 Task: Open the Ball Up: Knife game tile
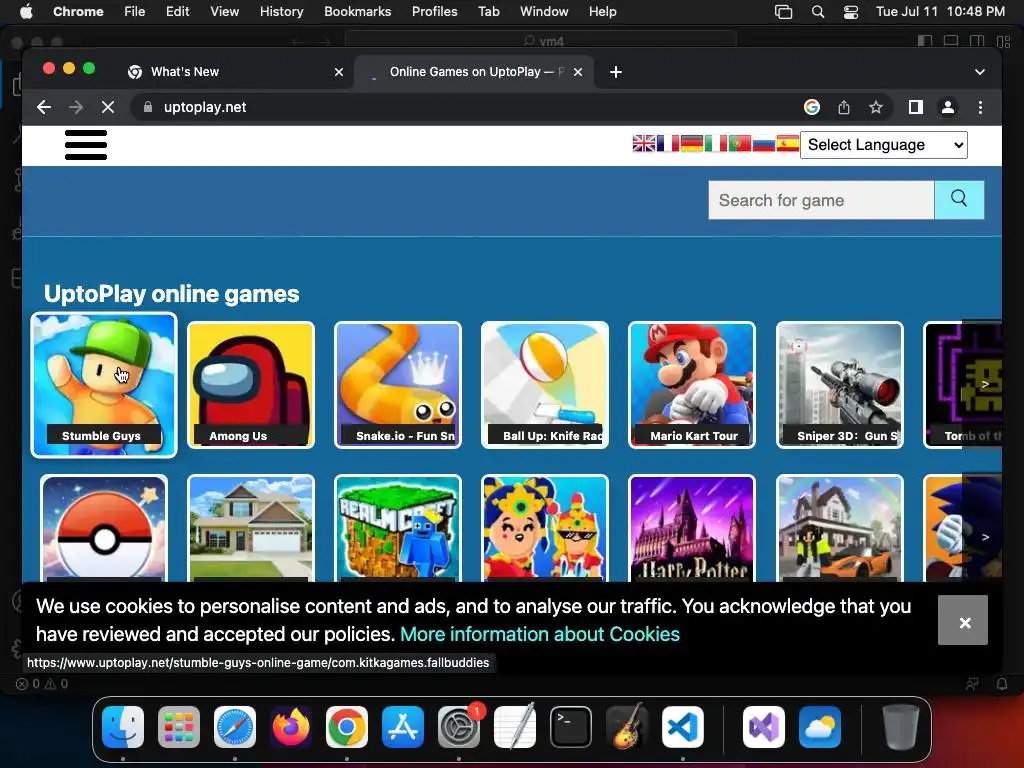(x=545, y=385)
